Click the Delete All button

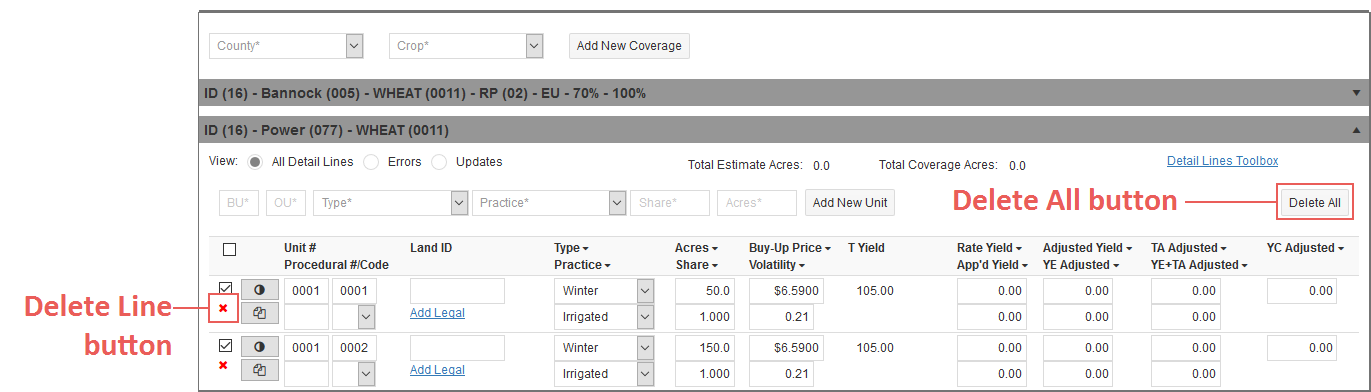[x=1314, y=203]
